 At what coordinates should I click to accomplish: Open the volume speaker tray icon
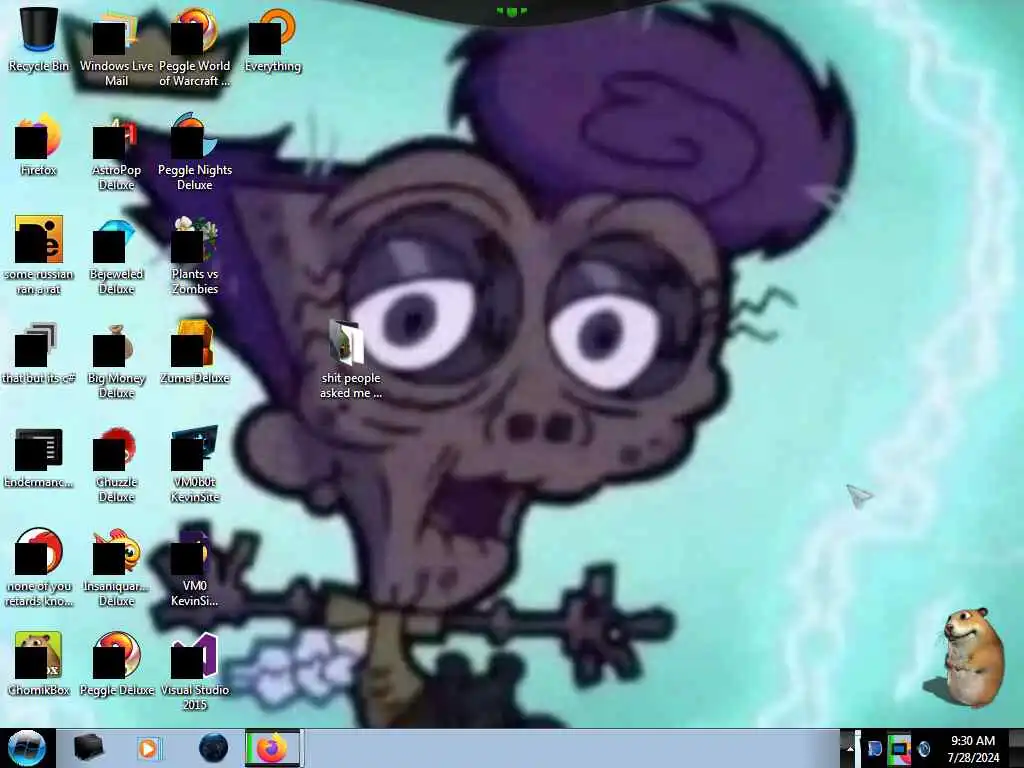924,748
